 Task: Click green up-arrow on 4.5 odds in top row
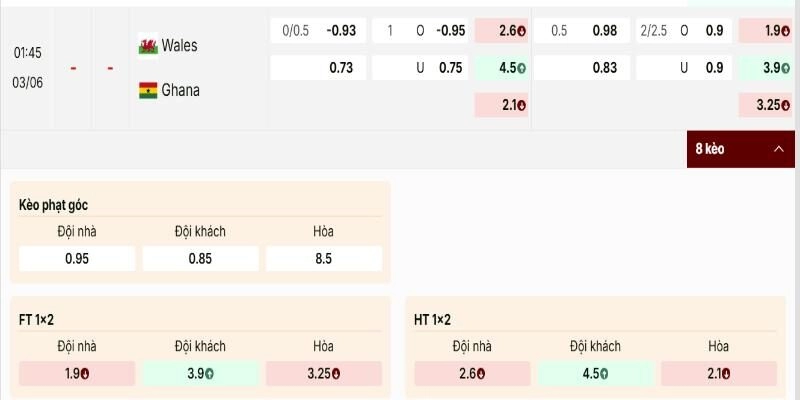click(x=521, y=68)
